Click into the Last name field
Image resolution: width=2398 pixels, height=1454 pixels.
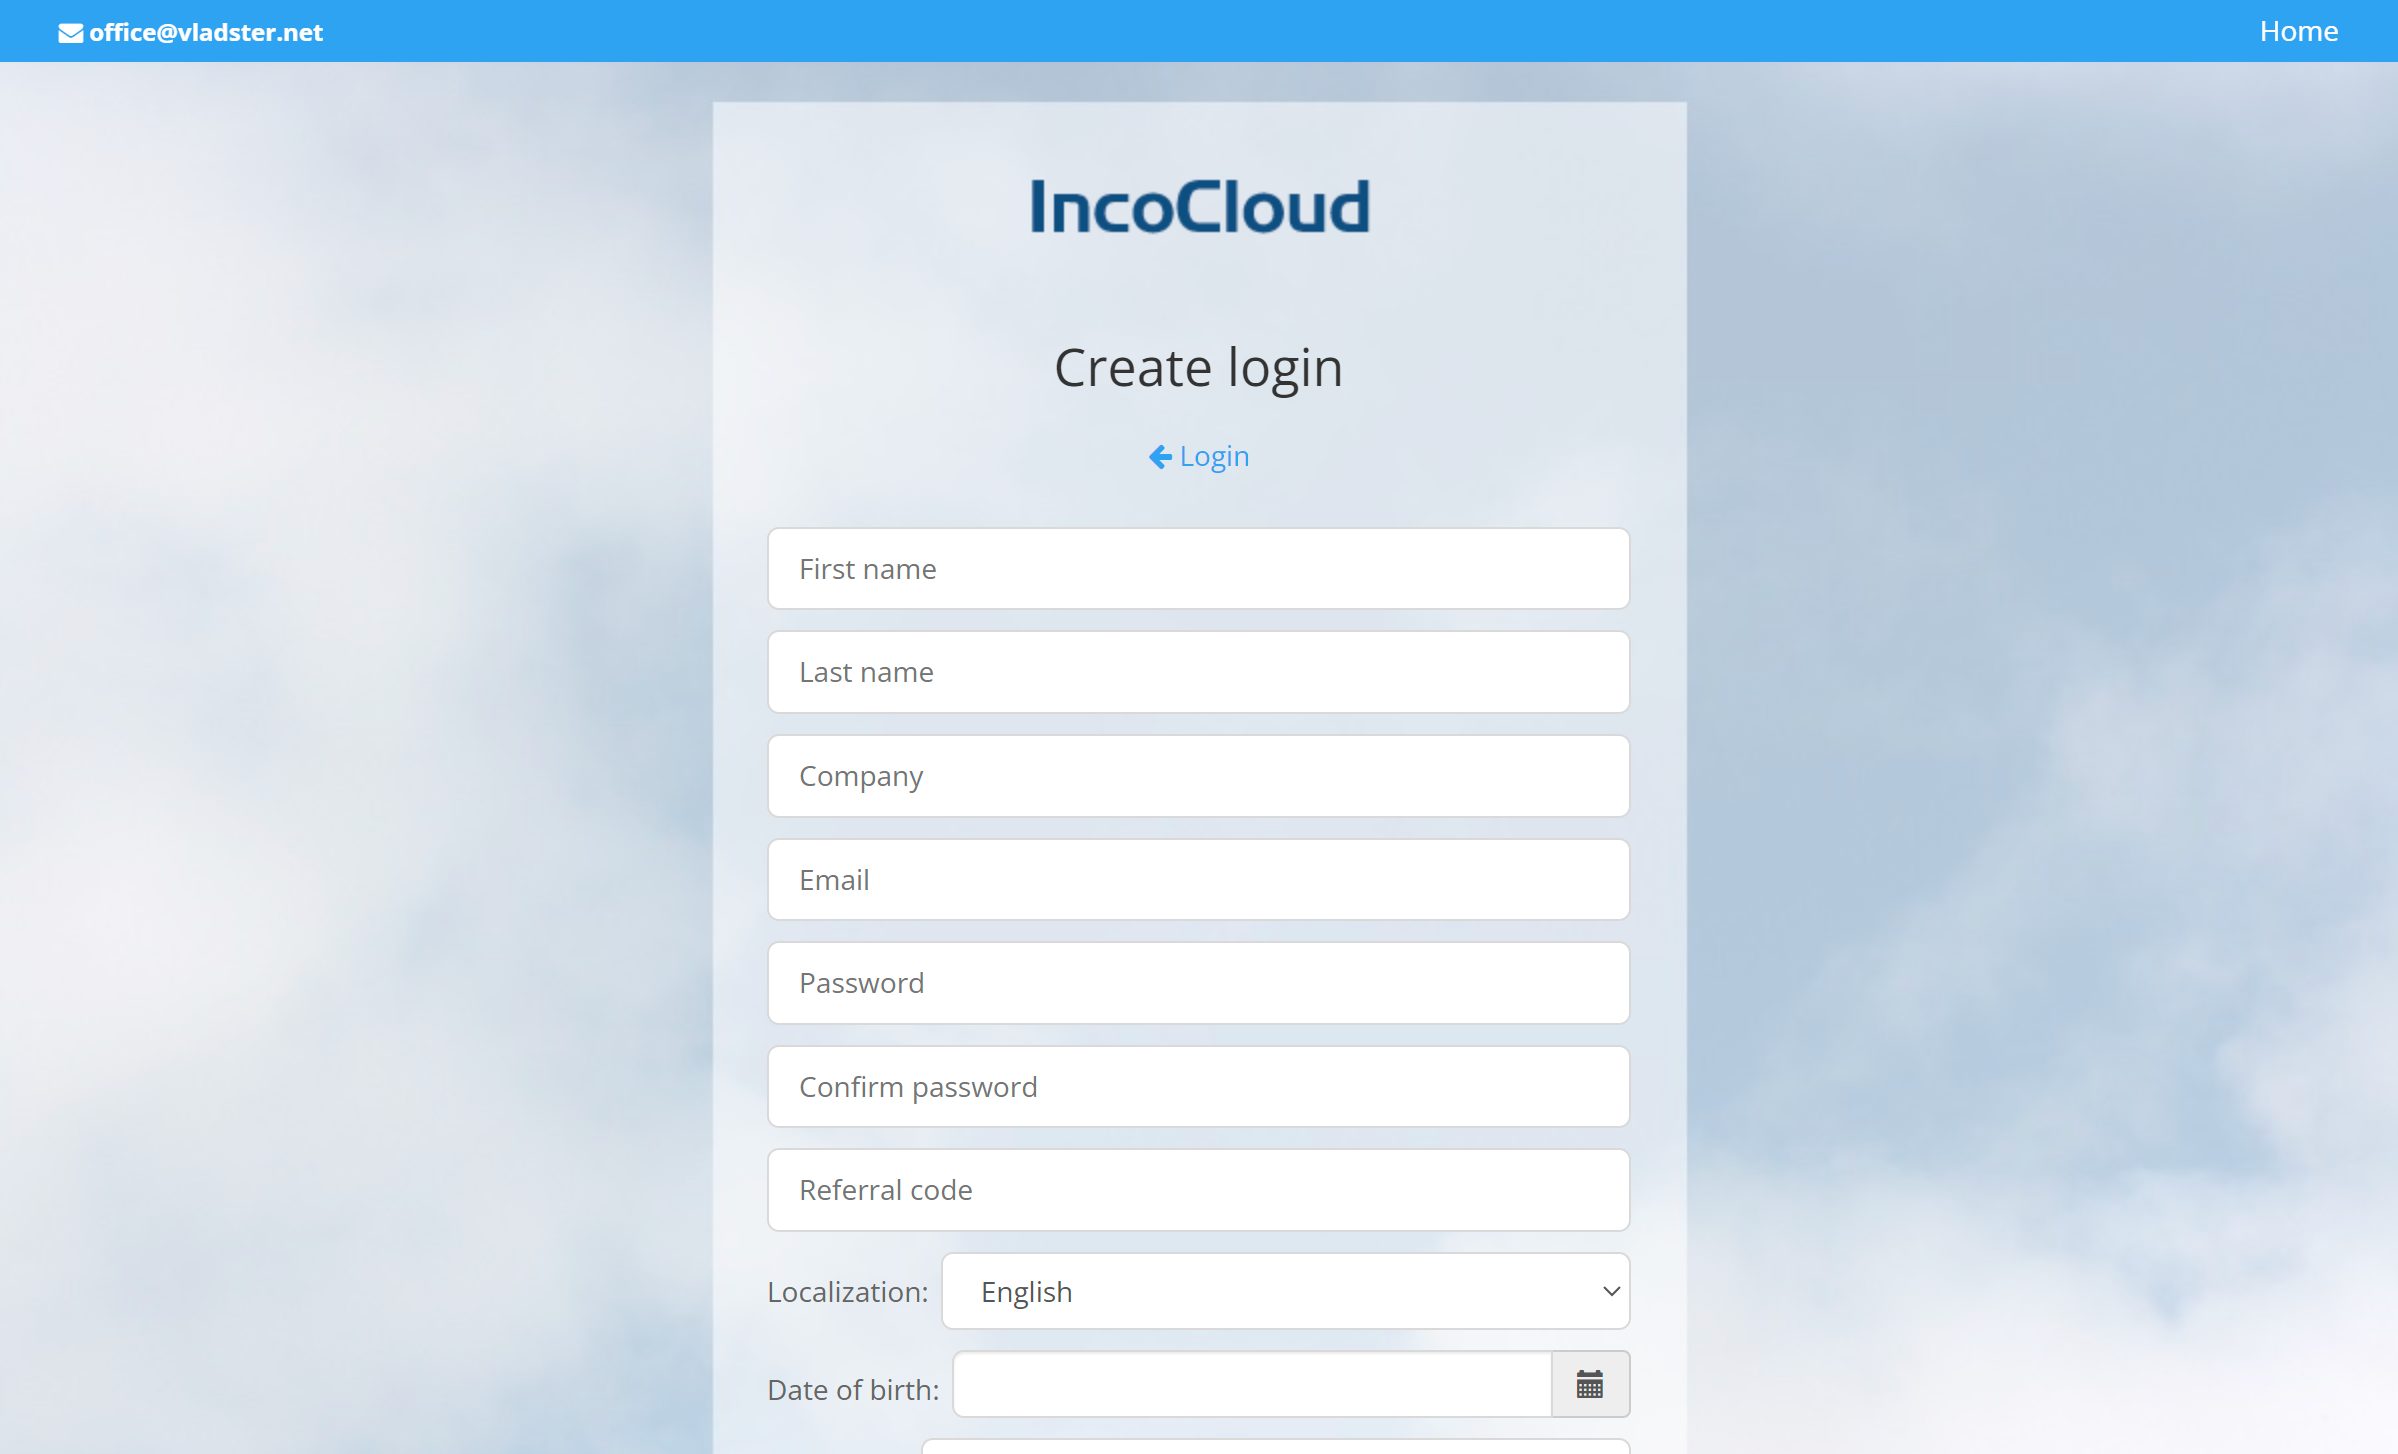point(1198,672)
